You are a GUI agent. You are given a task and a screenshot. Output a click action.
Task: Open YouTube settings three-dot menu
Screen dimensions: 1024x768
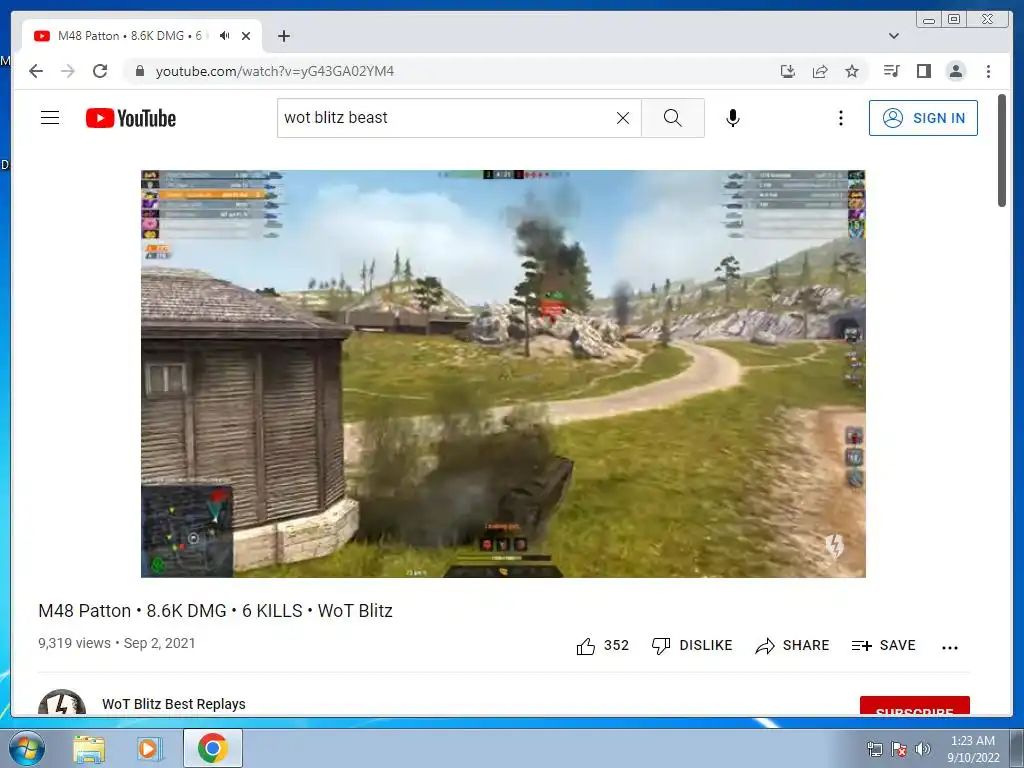[840, 118]
